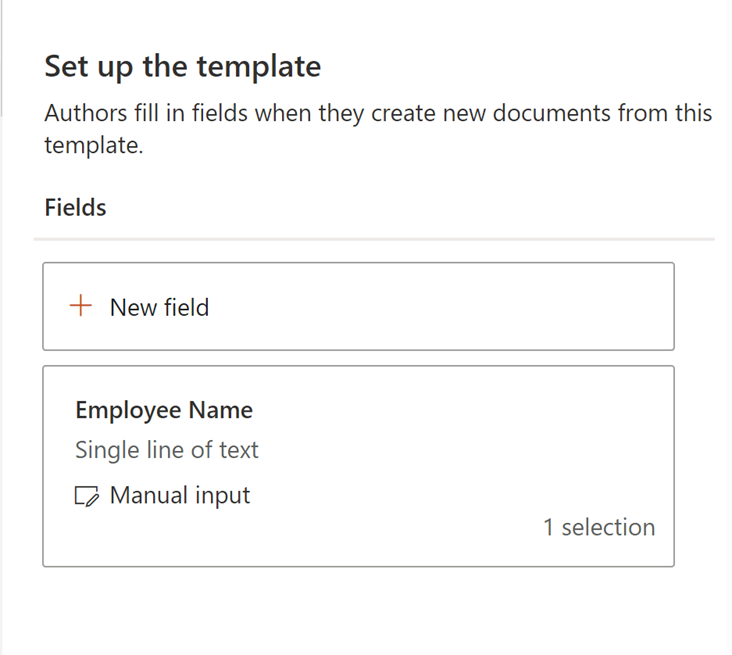Click the divider line under Fields
This screenshot has height=655, width=732.
pos(374,239)
